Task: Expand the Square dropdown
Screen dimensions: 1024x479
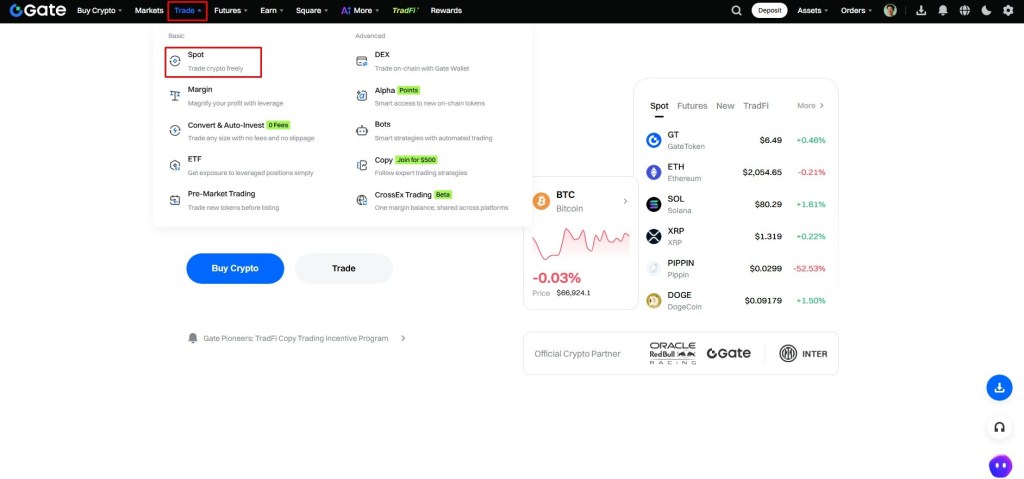Action: pos(312,10)
